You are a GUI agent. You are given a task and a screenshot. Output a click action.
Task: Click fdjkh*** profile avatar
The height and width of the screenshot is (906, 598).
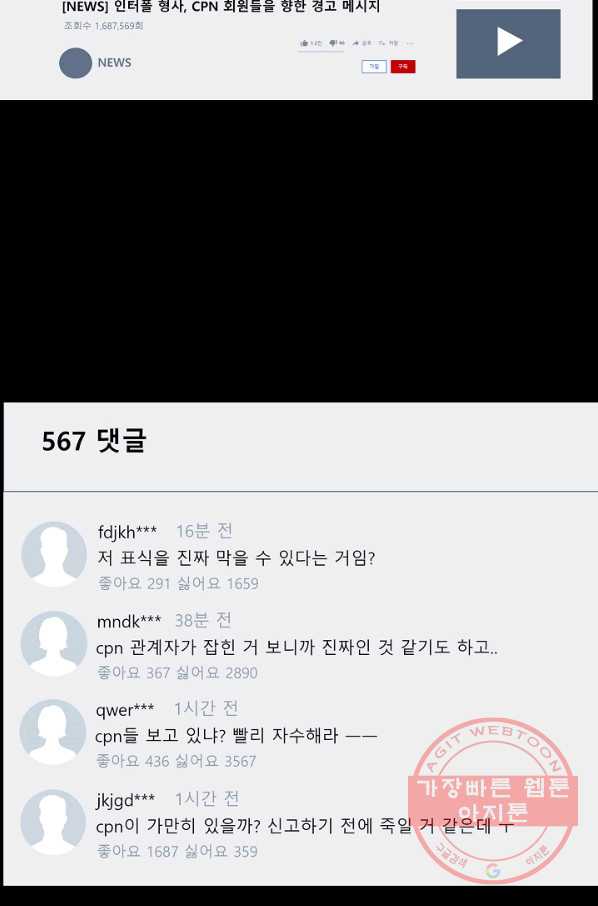(54, 555)
